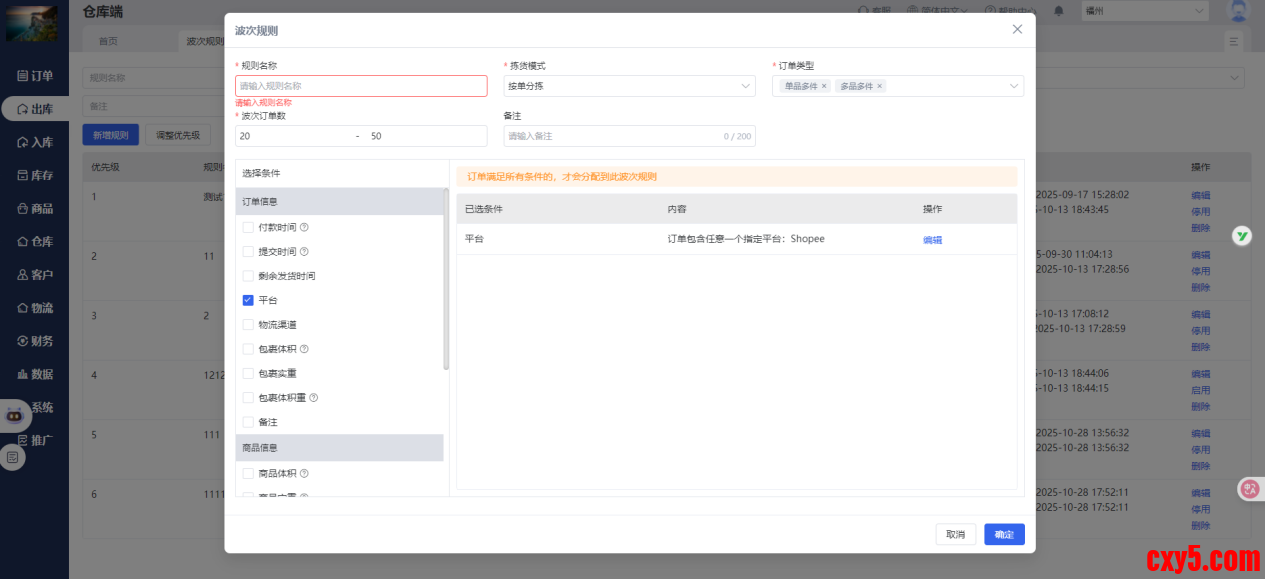The width and height of the screenshot is (1265, 579).
Task: Remove the 单品多件 tag via its x icon
Action: coord(824,86)
